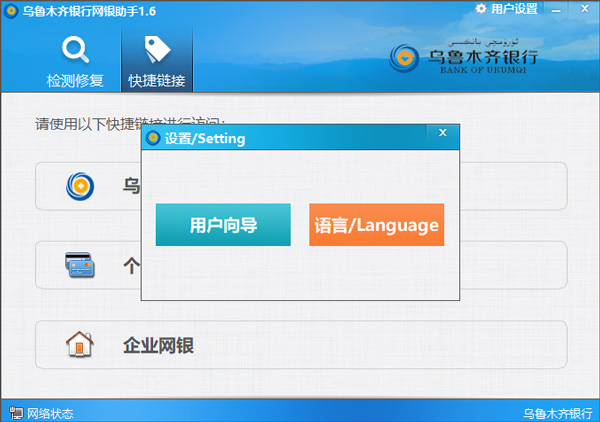Open 用户设置 in the title bar
The image size is (600, 422).
click(507, 8)
